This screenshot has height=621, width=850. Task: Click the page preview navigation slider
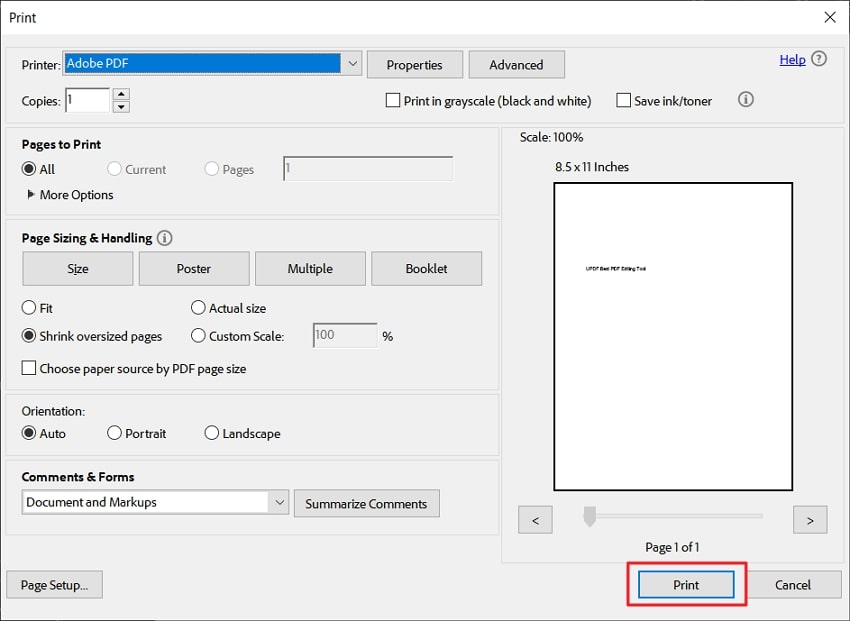point(589,516)
